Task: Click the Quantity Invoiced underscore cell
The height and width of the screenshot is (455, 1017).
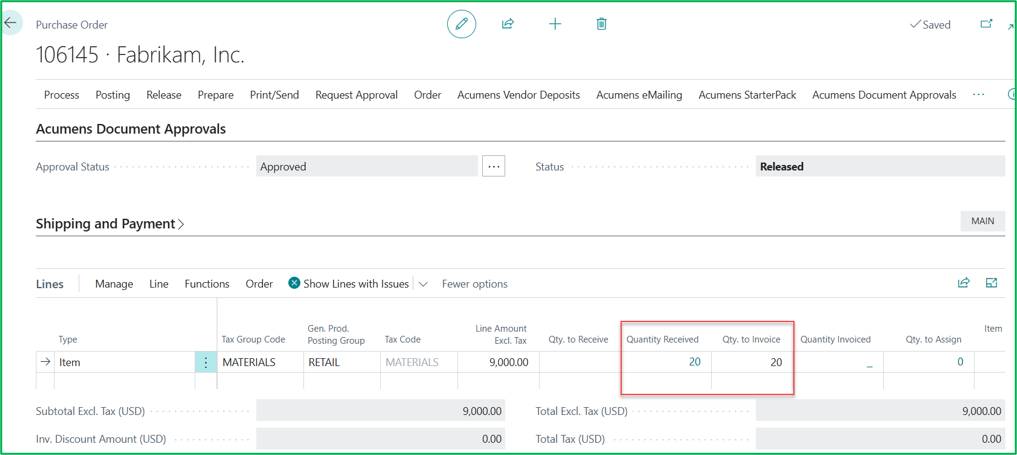Action: tap(839, 362)
